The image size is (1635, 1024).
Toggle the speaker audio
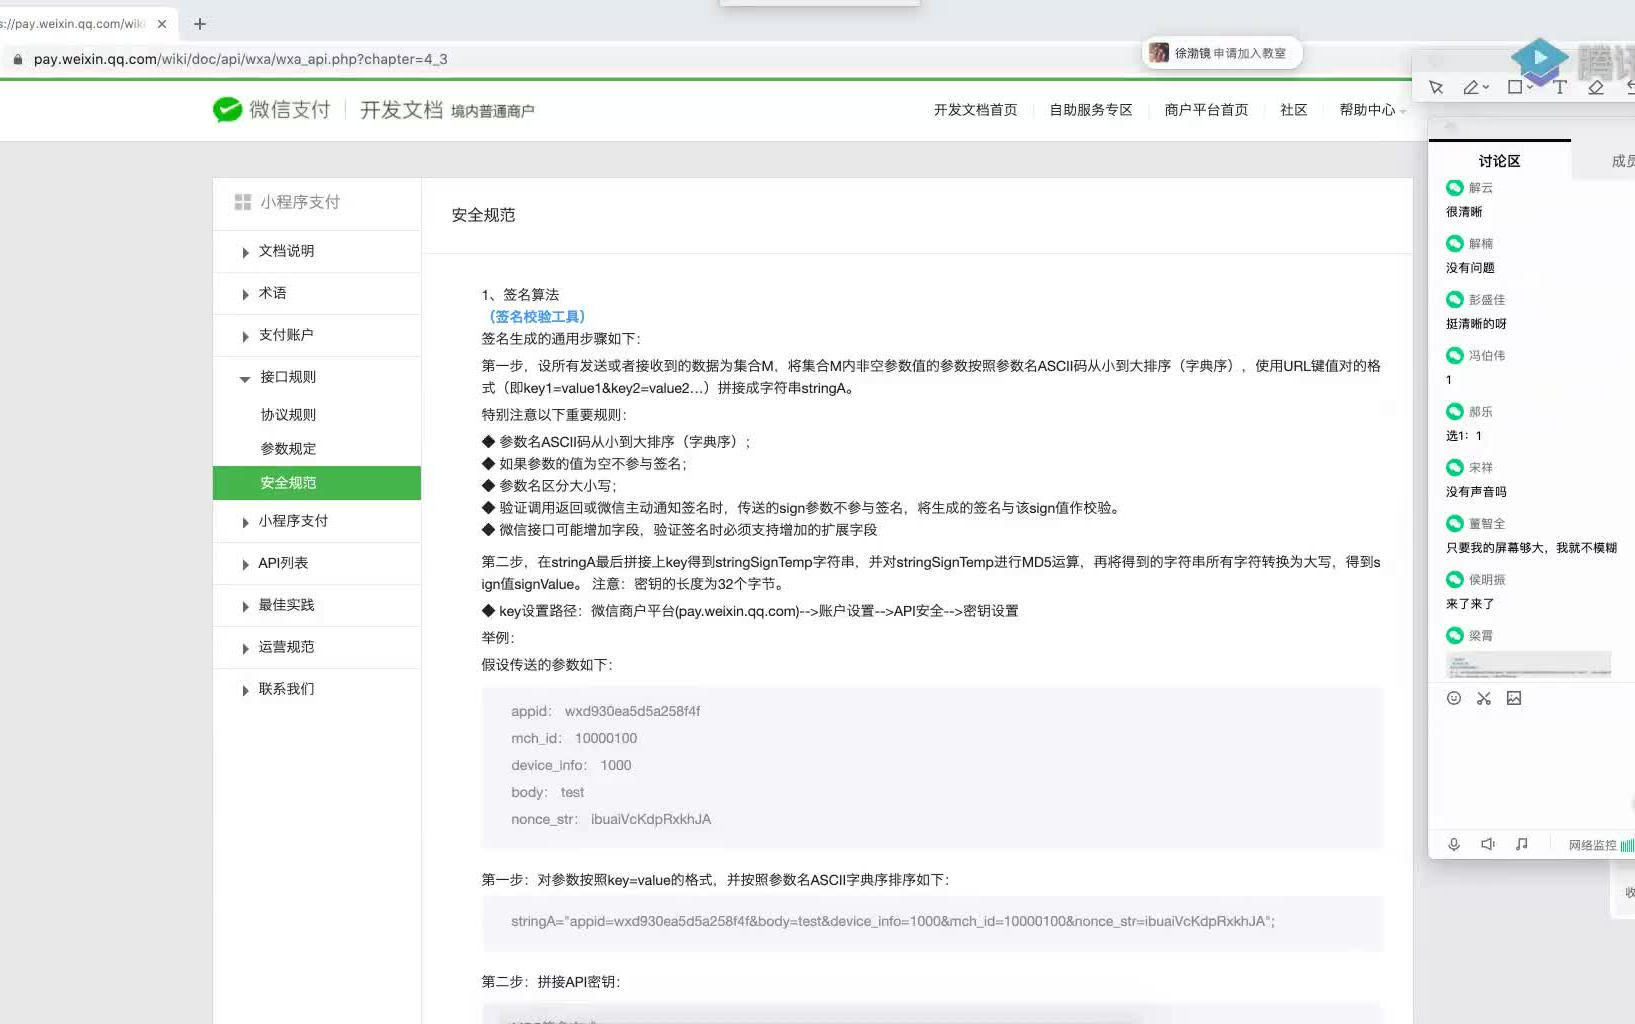1487,844
